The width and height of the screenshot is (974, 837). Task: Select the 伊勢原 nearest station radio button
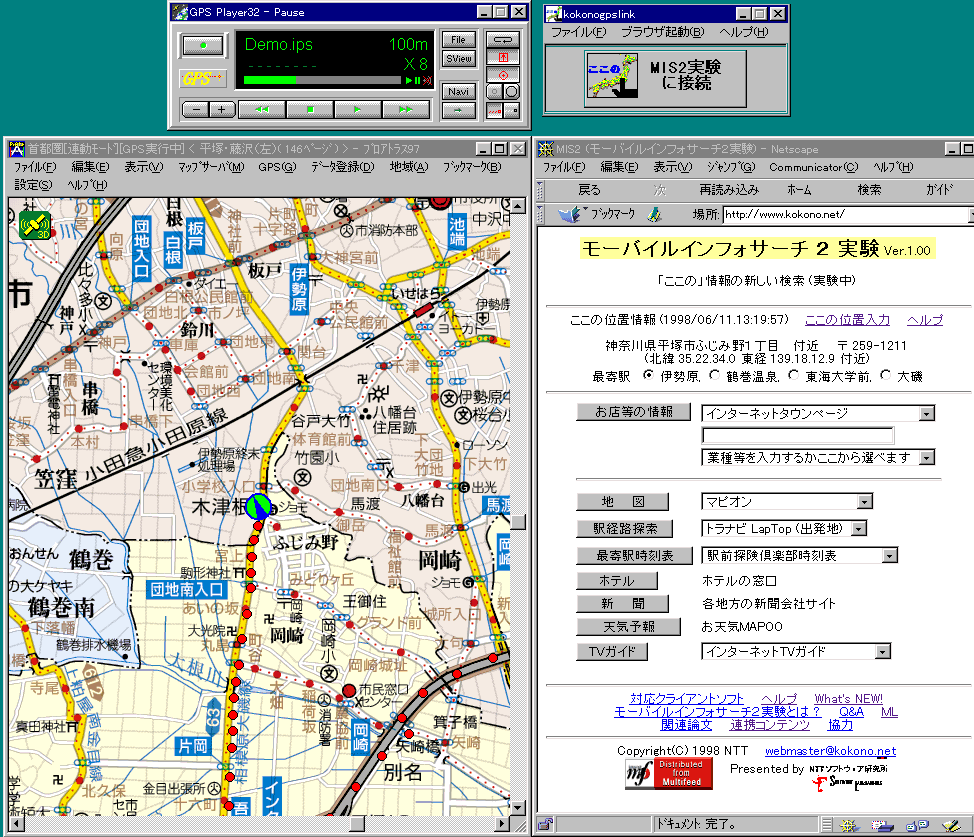[649, 376]
